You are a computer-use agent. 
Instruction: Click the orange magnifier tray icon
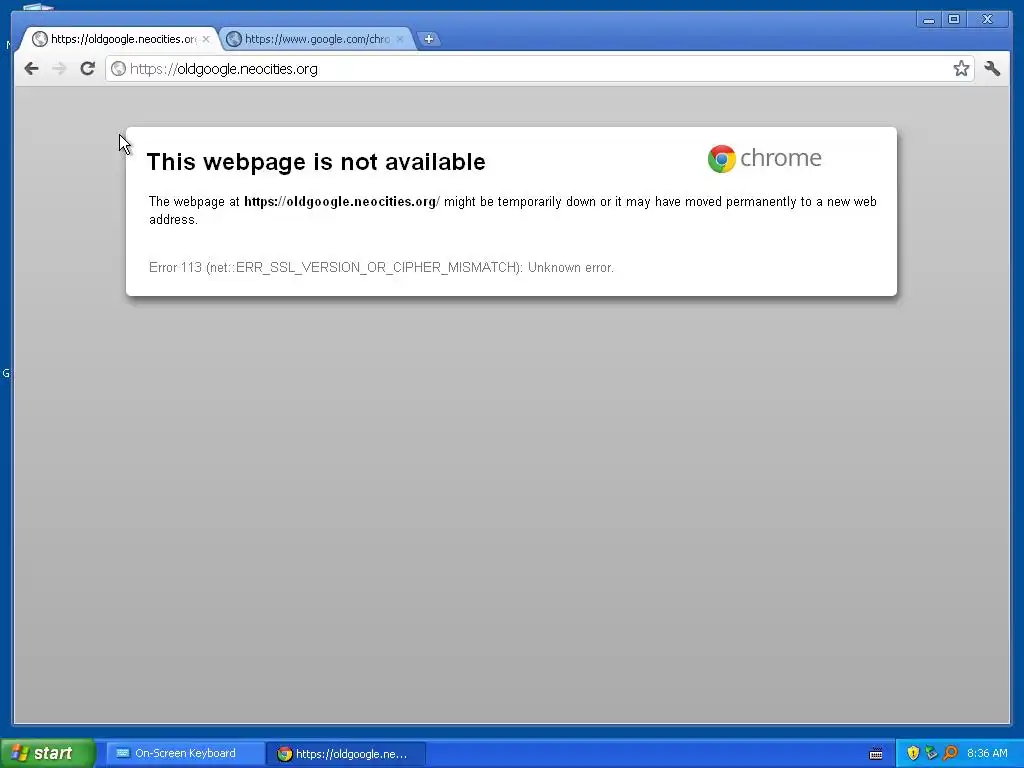click(x=950, y=754)
